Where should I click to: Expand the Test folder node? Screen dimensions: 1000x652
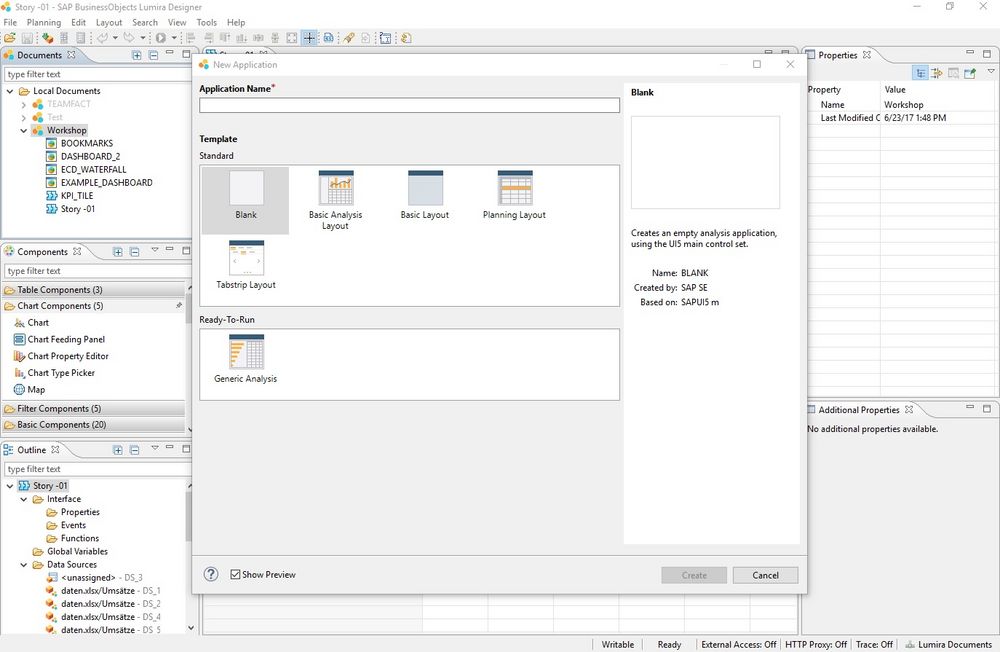[x=24, y=117]
